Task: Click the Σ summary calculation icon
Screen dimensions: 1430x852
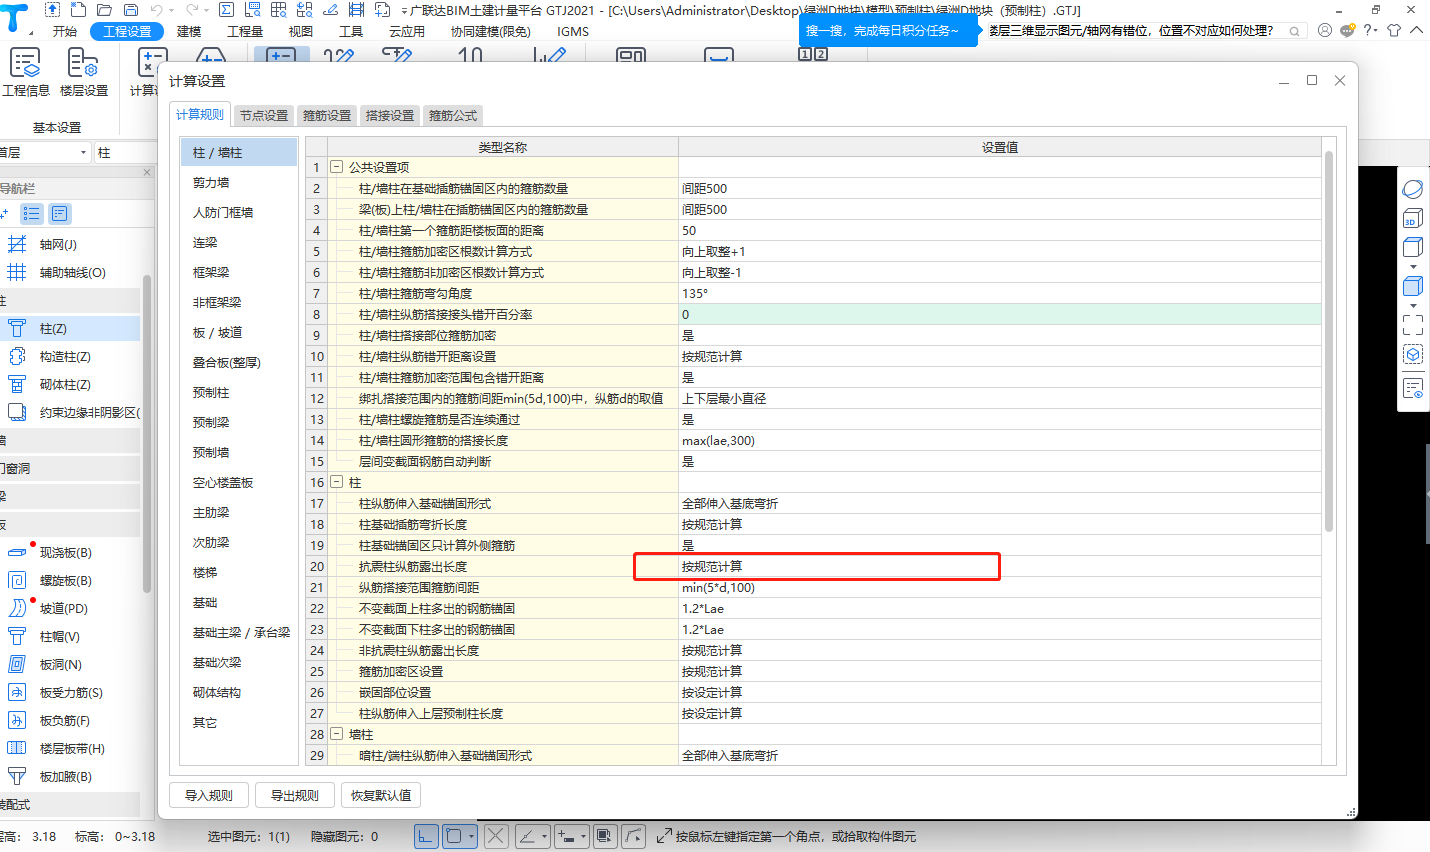Action: [226, 10]
